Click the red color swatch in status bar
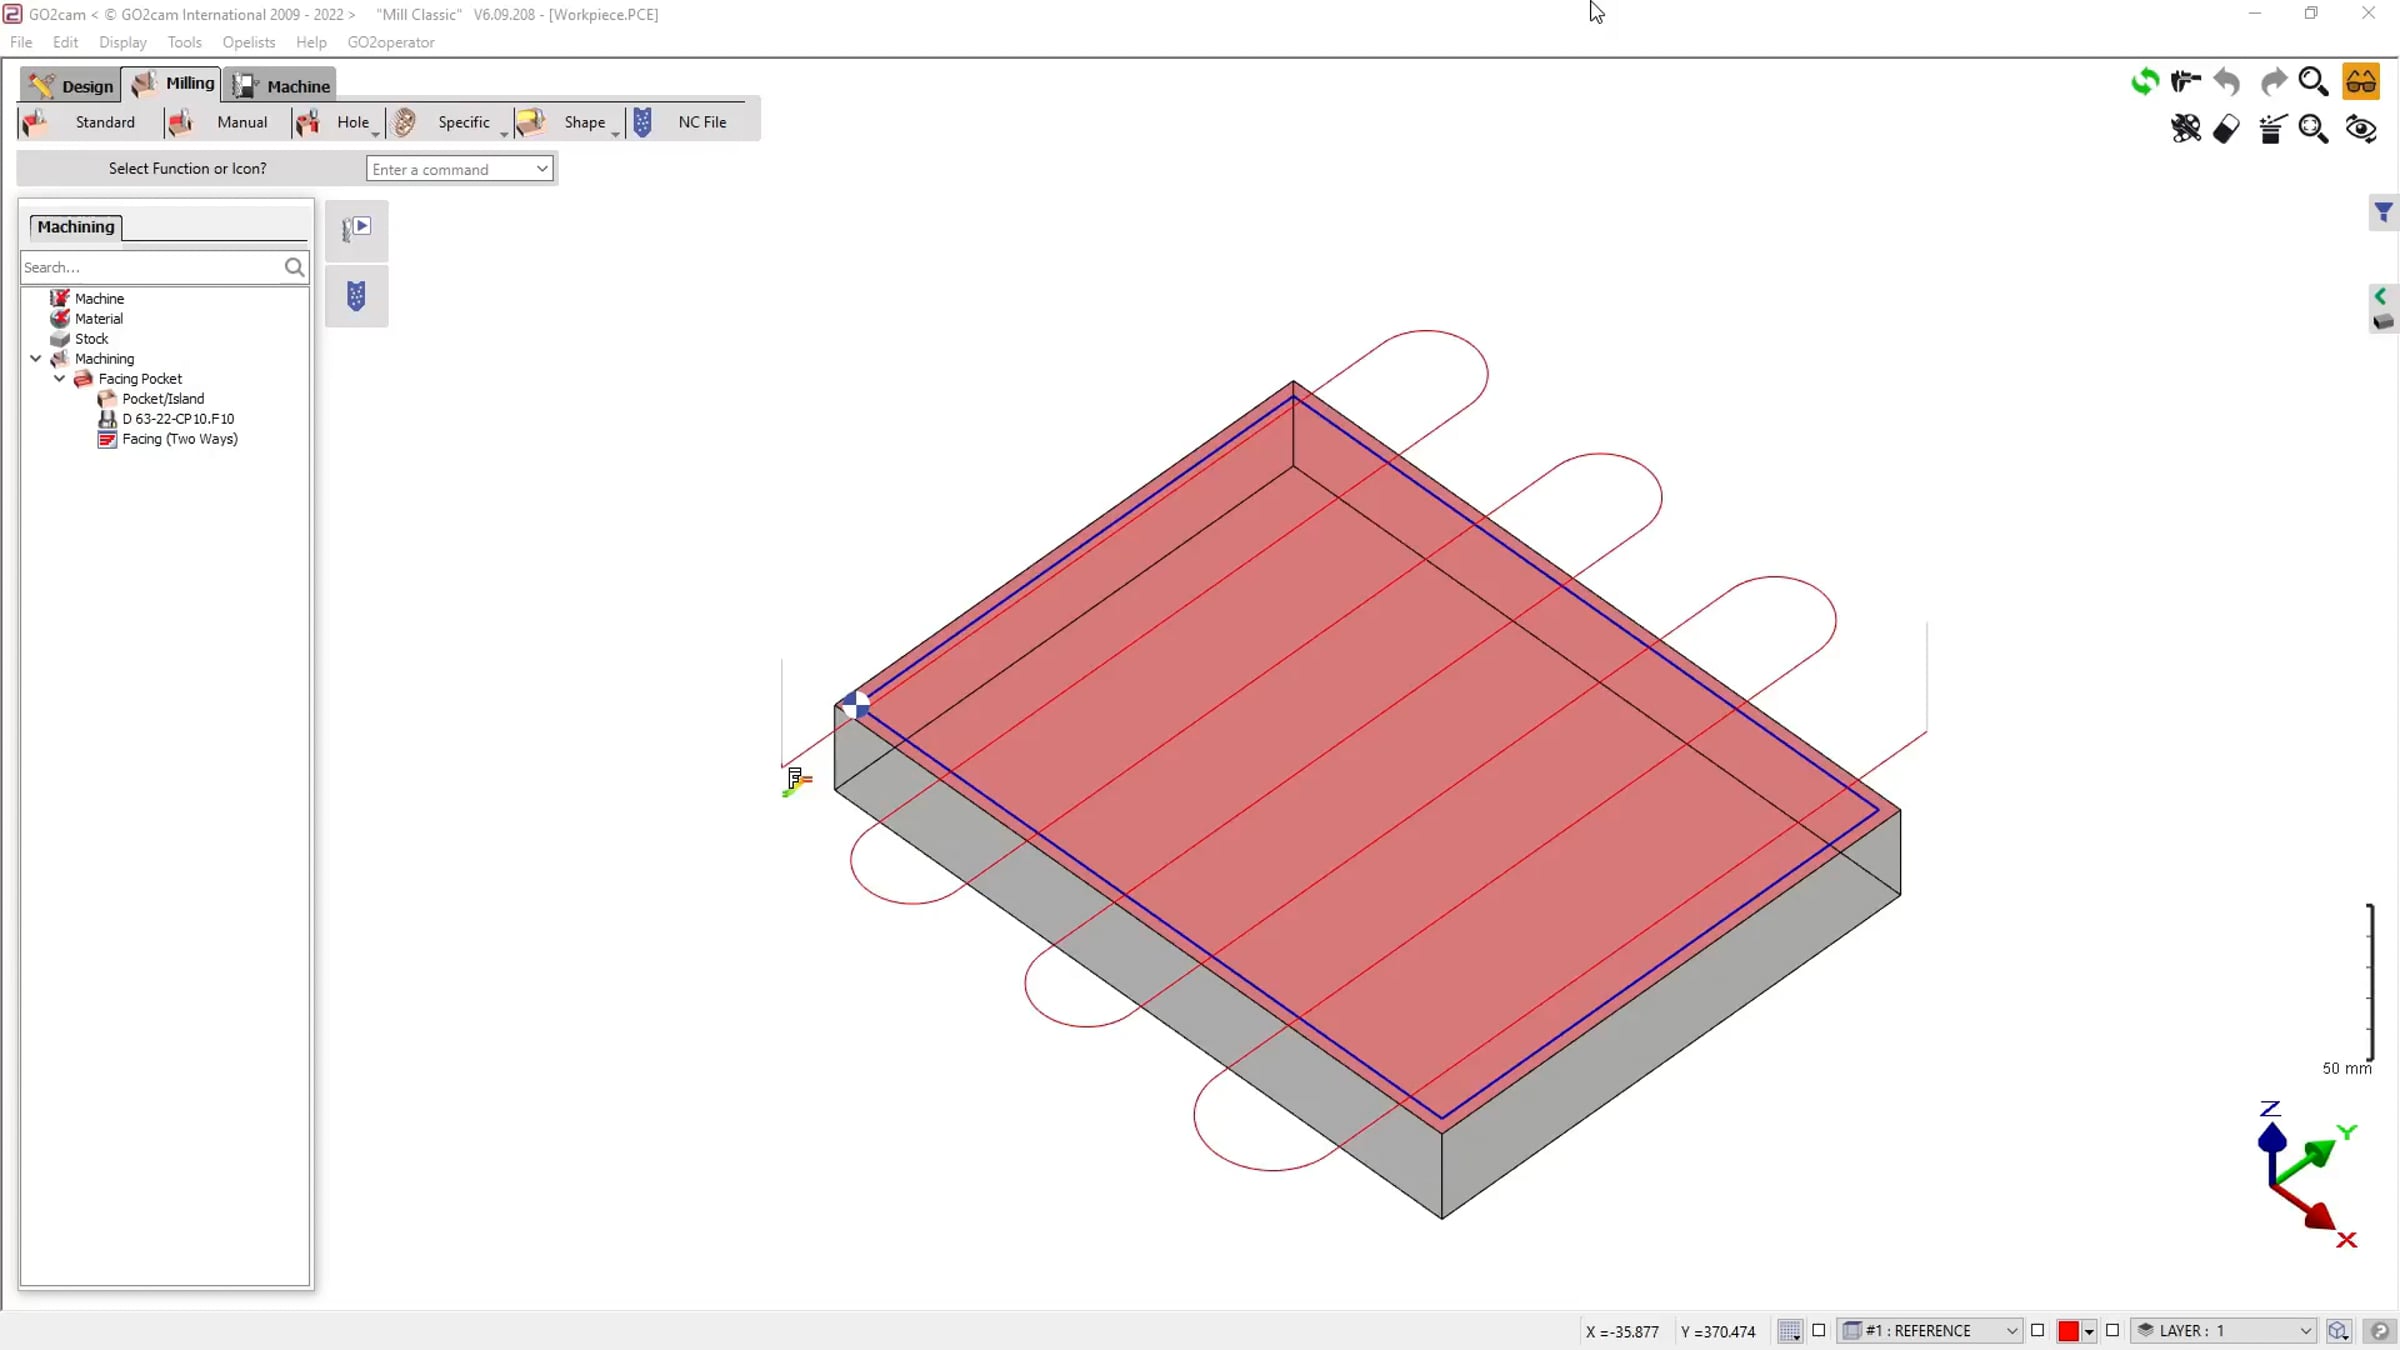 tap(2068, 1331)
